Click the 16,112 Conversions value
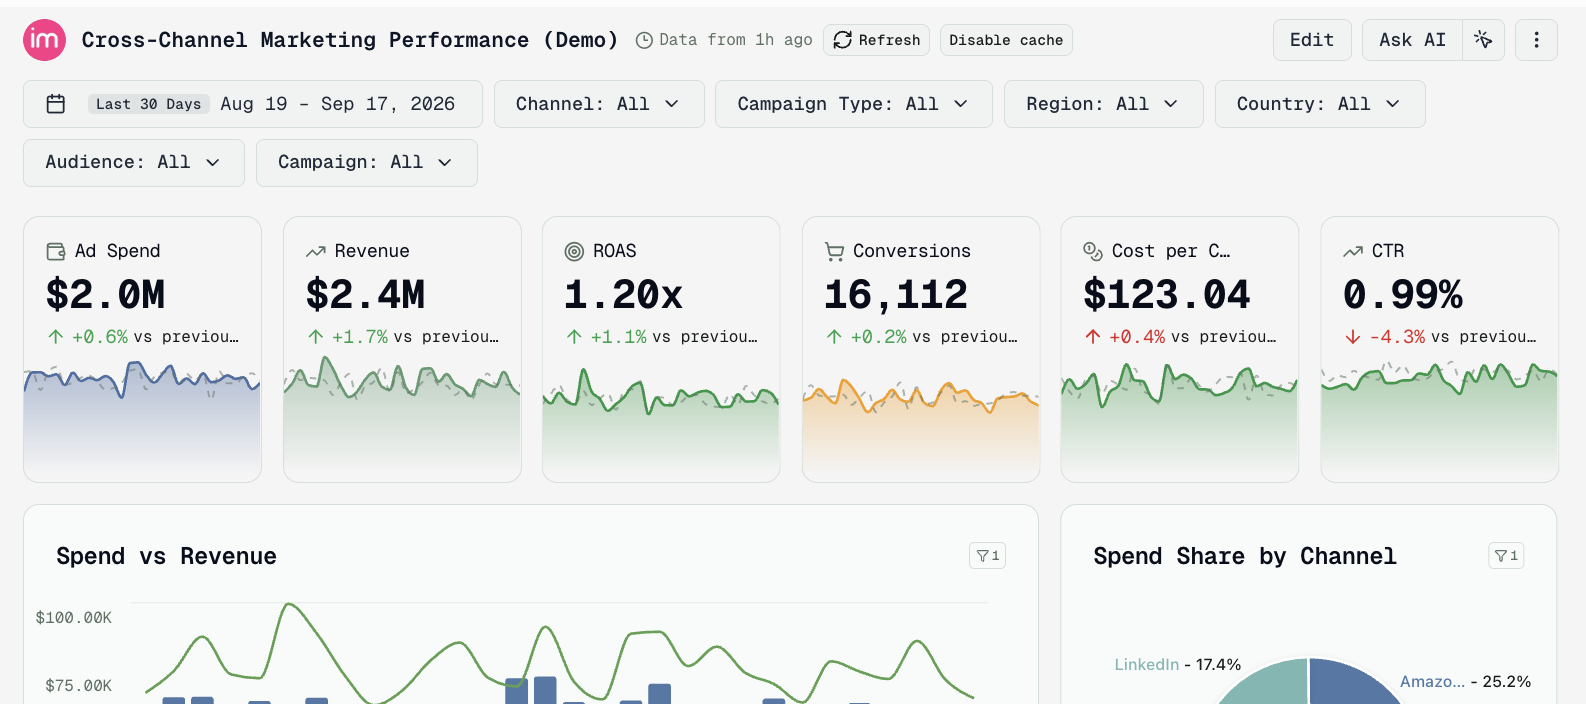Screen dimensions: 1586x704 [x=896, y=294]
